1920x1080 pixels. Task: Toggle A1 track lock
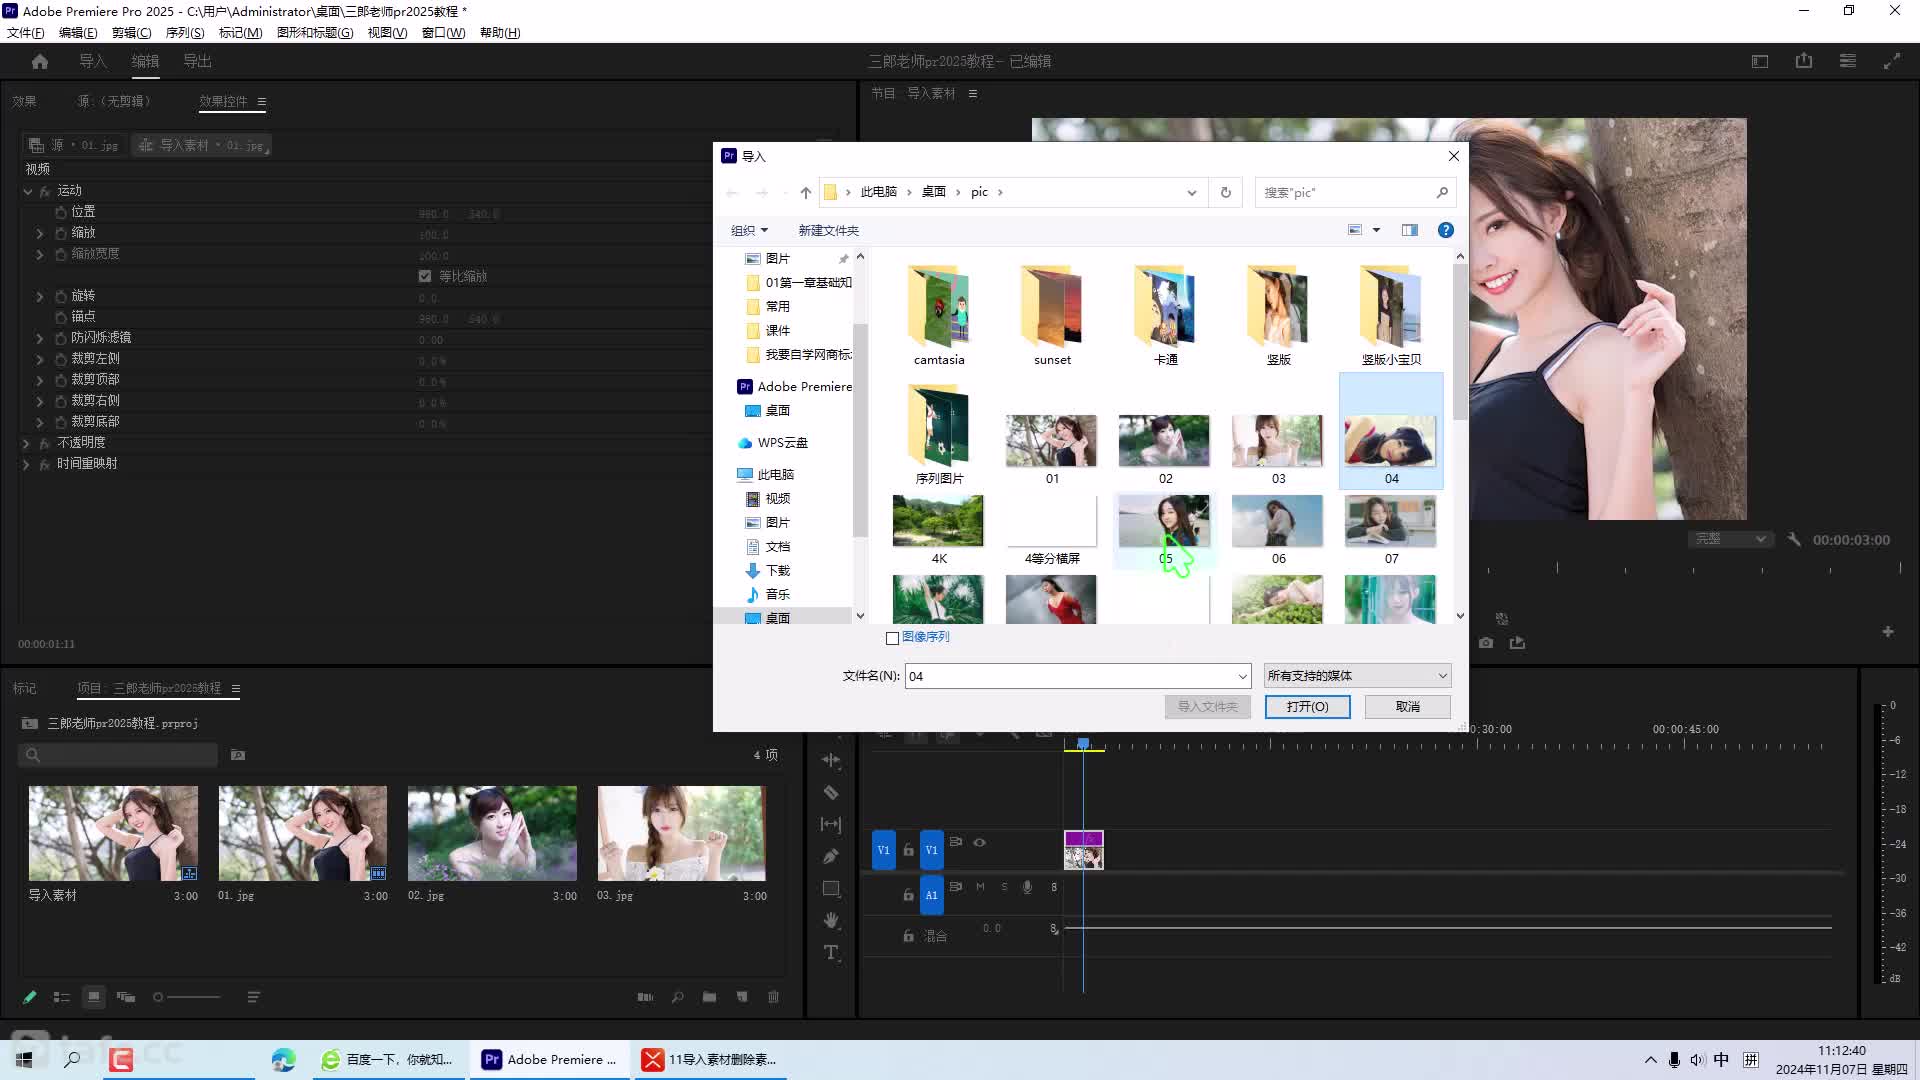908,895
